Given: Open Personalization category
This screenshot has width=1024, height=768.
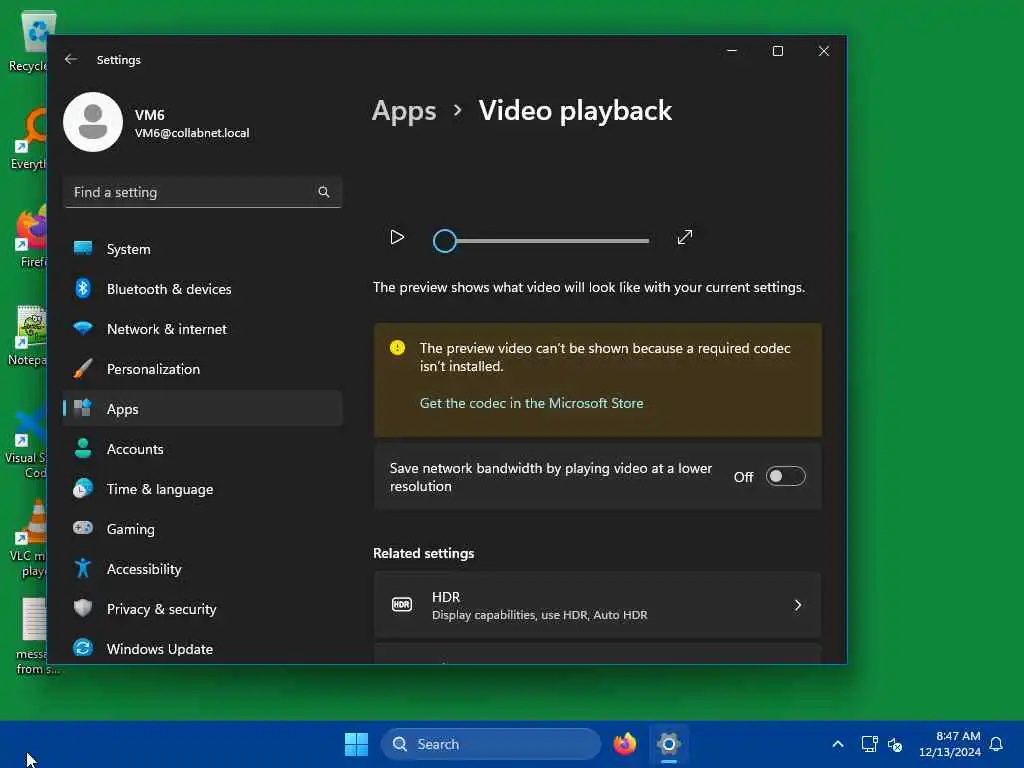Looking at the screenshot, I should click(202, 369).
